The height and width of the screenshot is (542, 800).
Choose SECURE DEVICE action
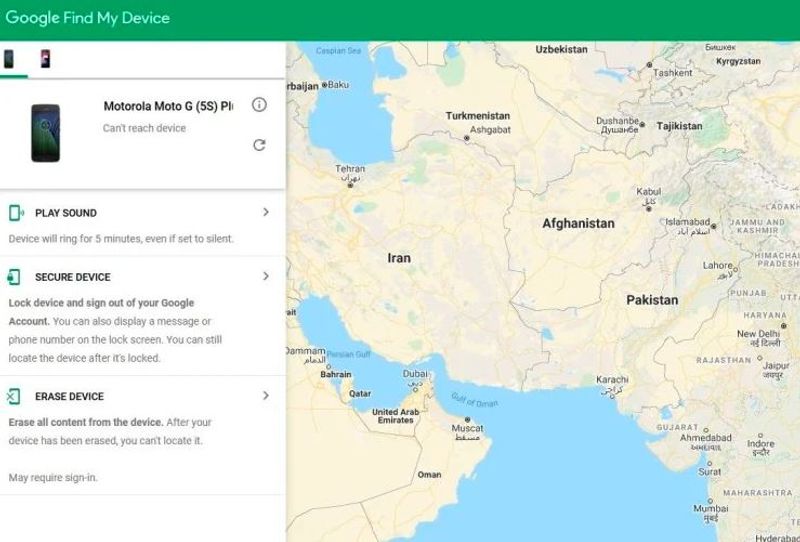(72, 277)
